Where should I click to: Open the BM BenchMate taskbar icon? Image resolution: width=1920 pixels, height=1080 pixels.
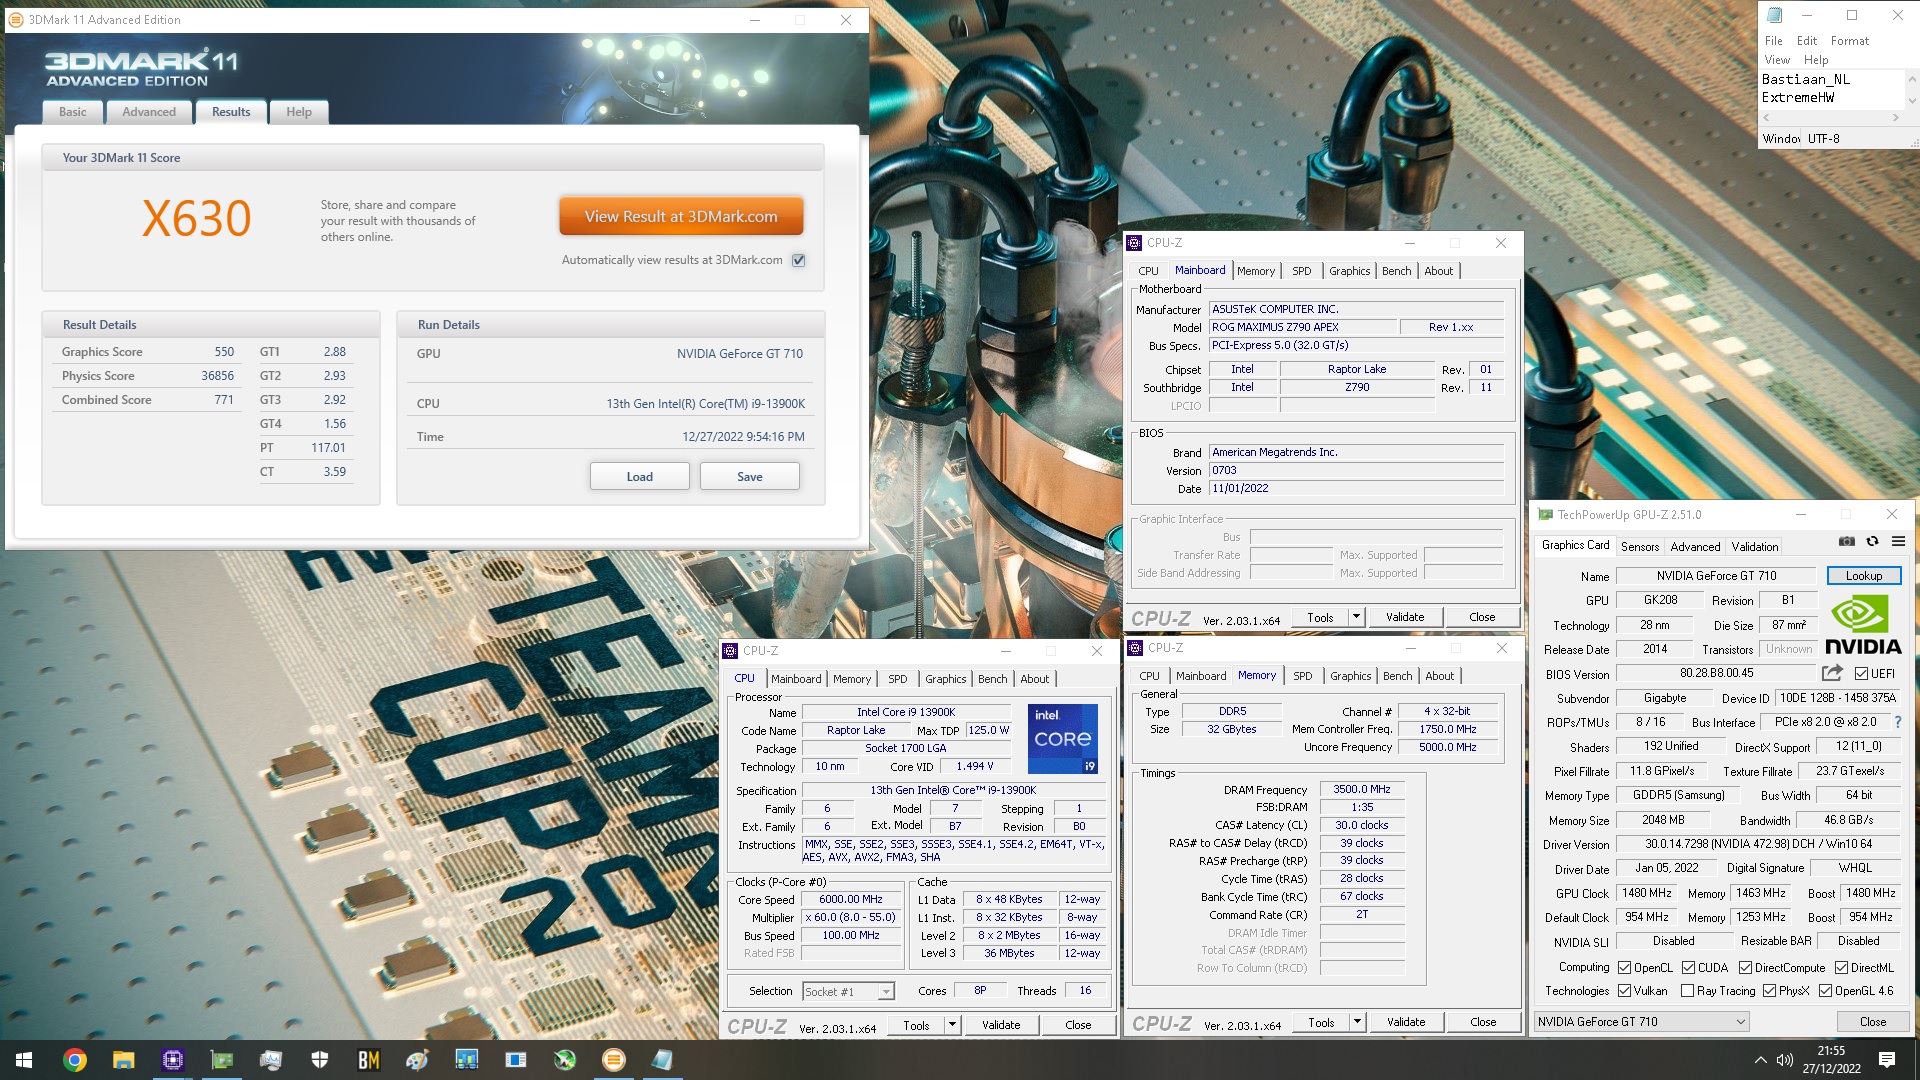(369, 1060)
